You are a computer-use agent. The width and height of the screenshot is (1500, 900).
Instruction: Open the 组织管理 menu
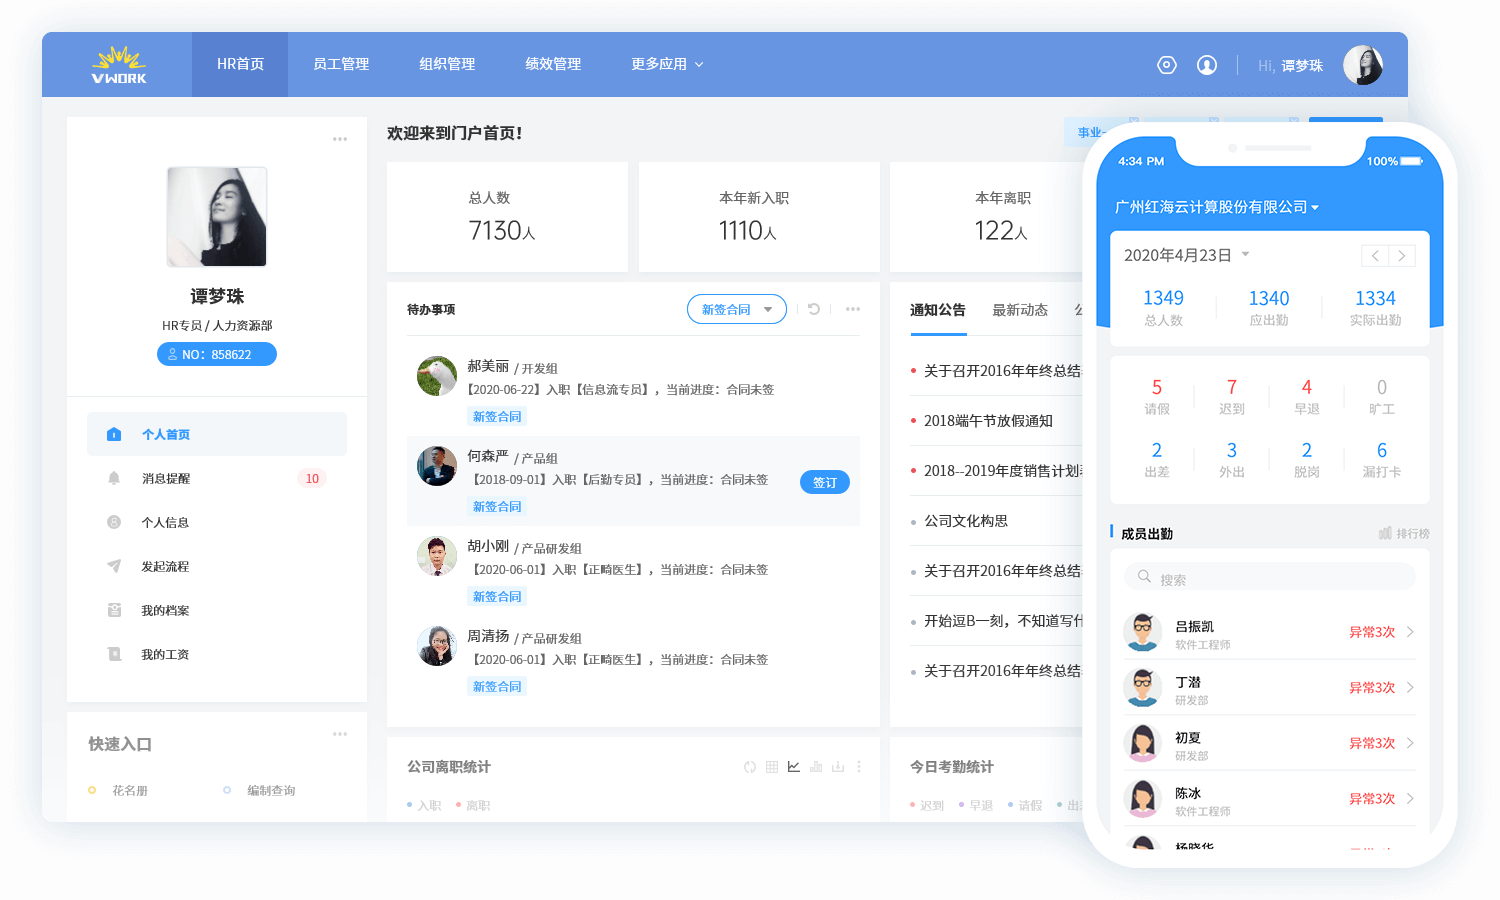tap(447, 64)
